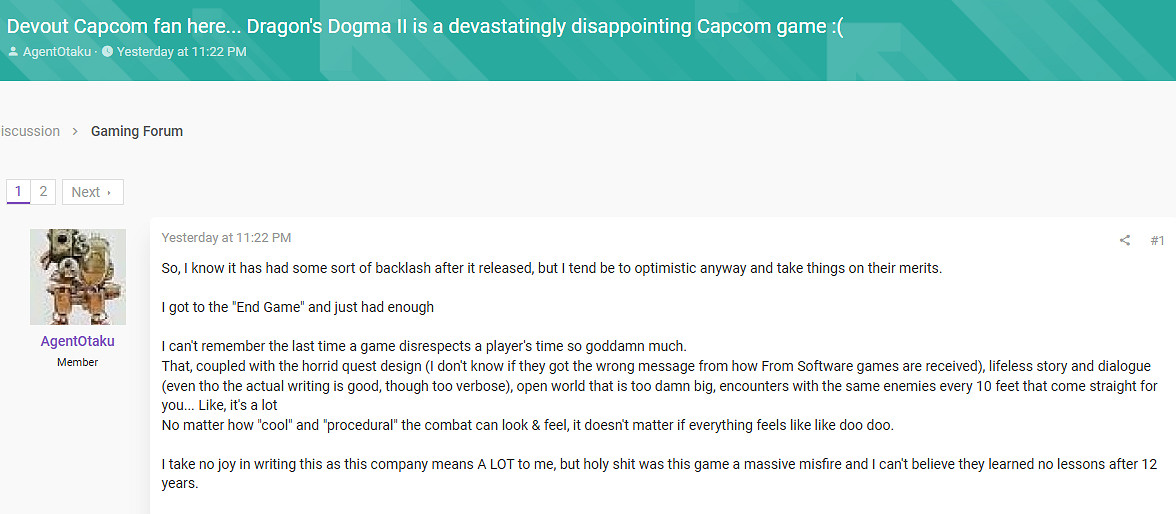Image resolution: width=1176 pixels, height=514 pixels.
Task: Click the thread start date text in the header
Action: 181,51
